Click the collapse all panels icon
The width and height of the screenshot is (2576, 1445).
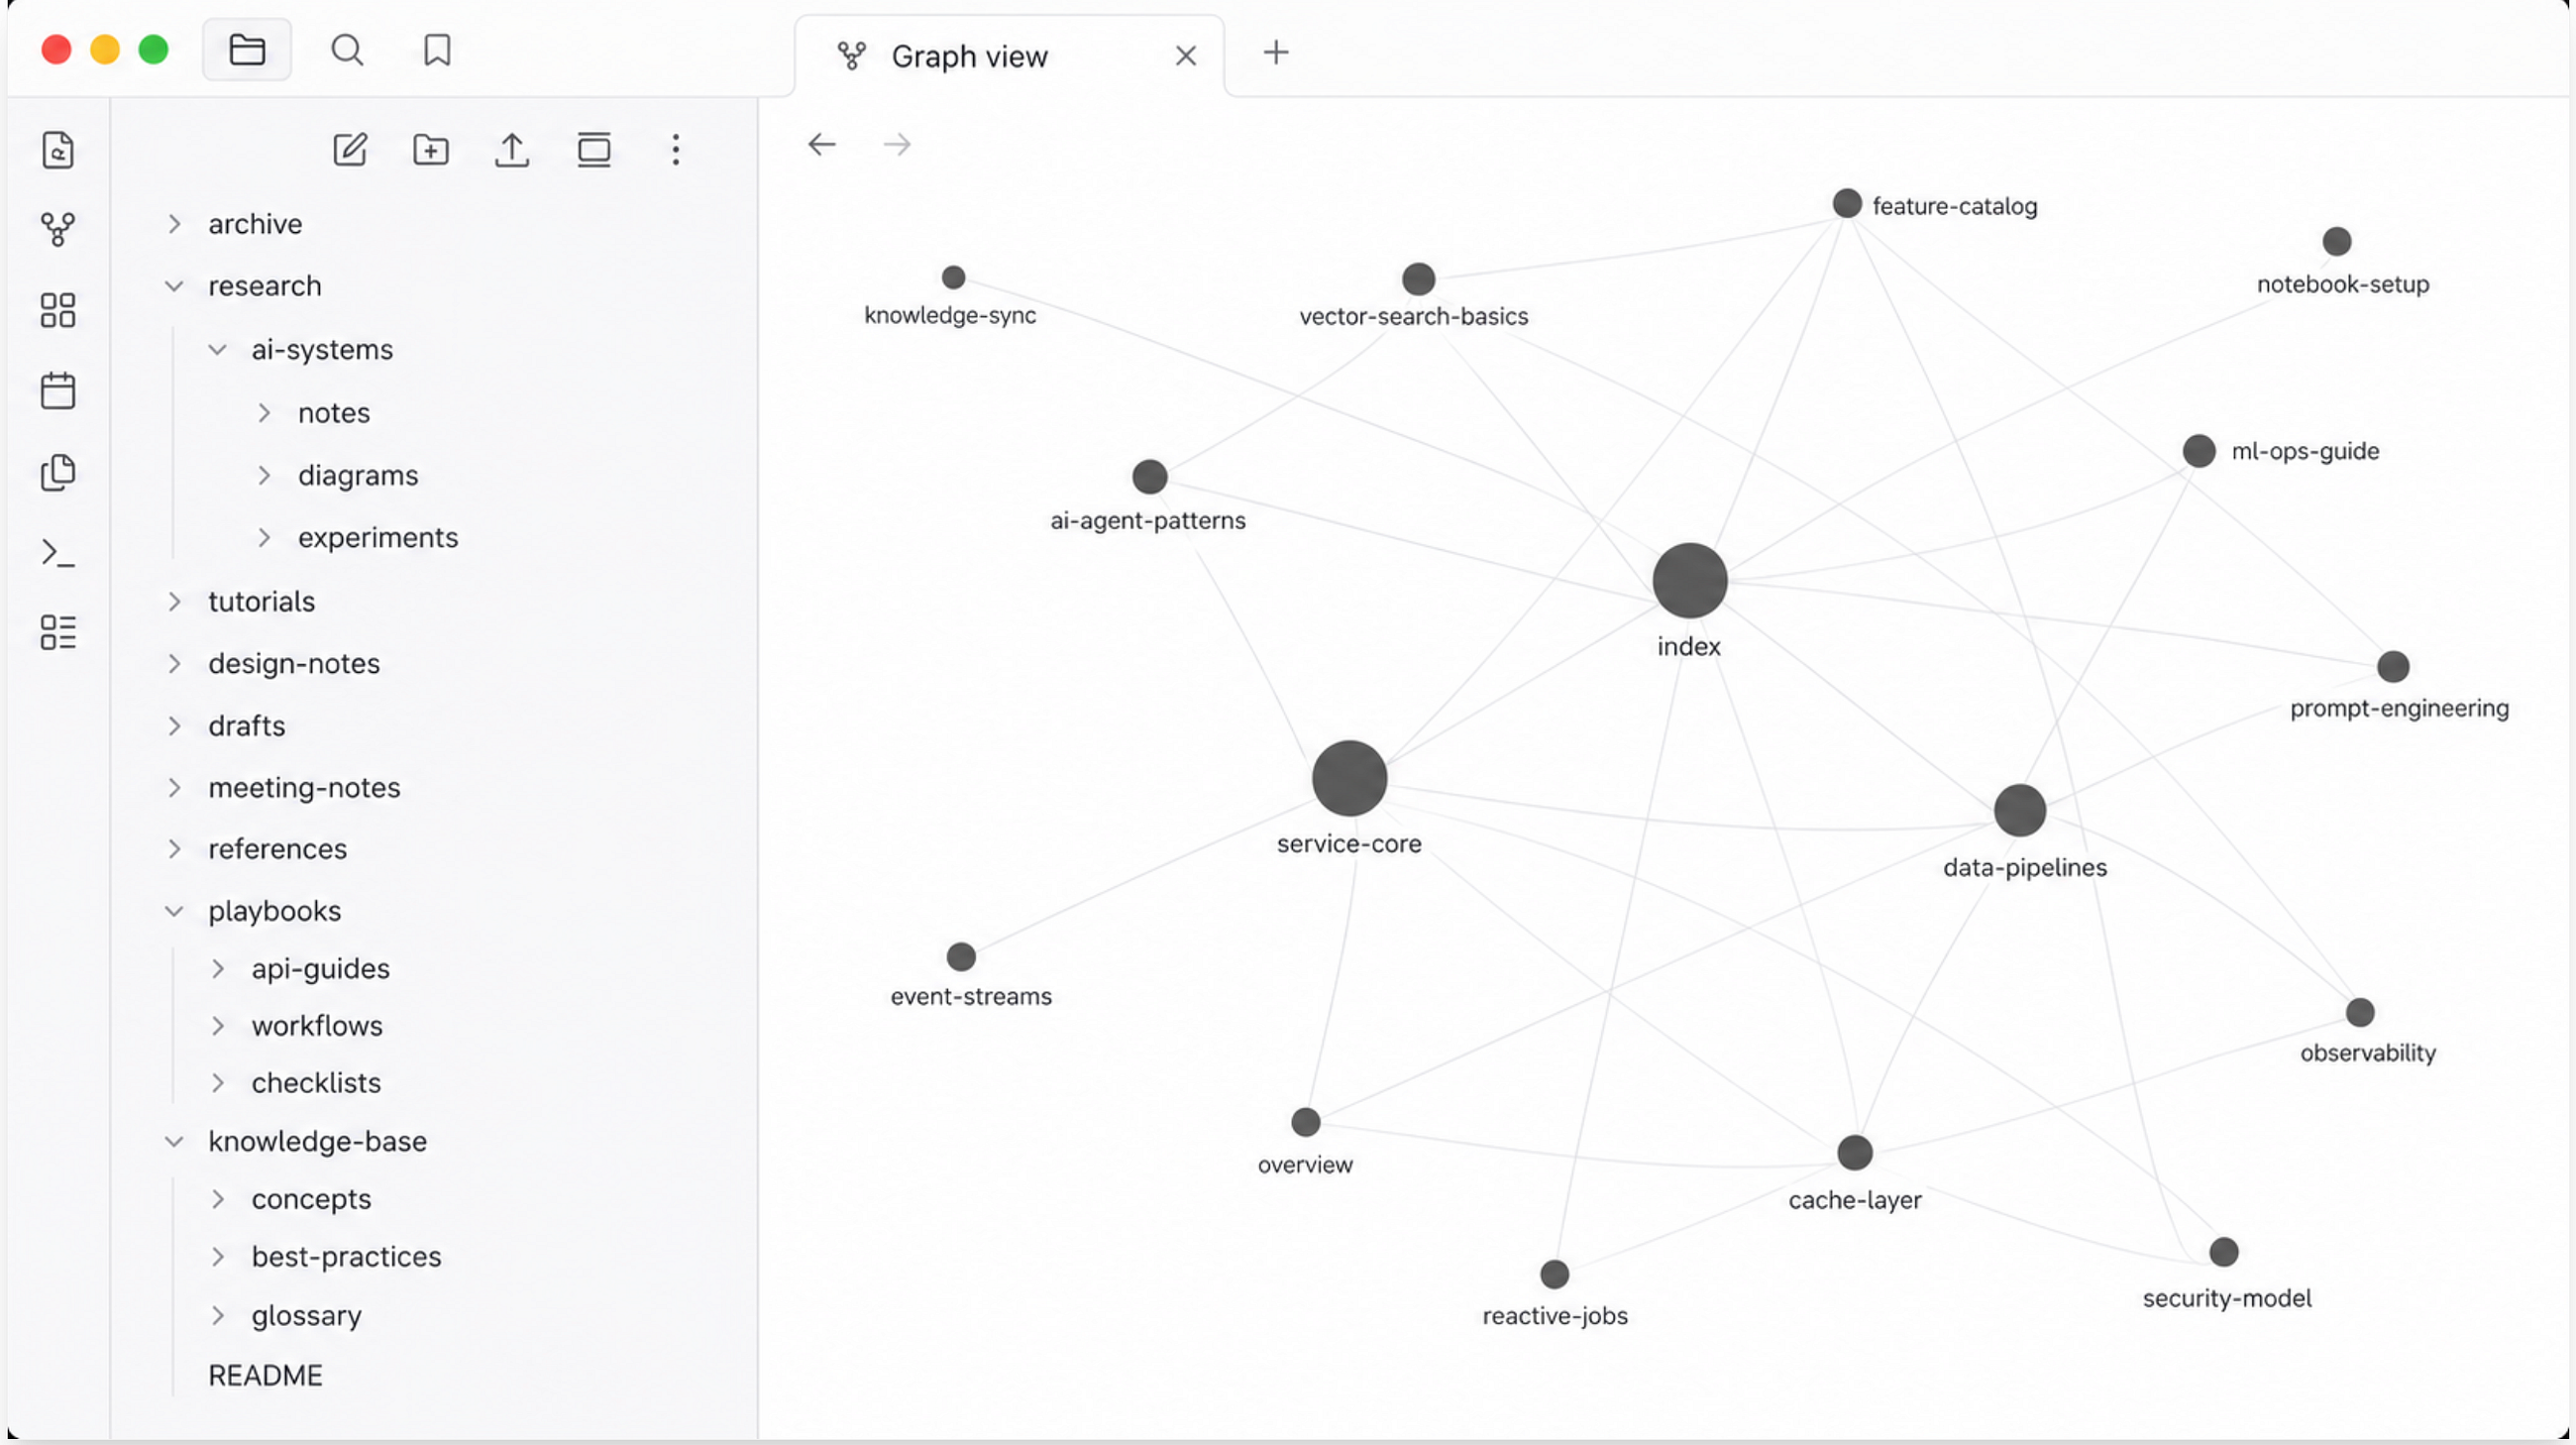coord(594,150)
